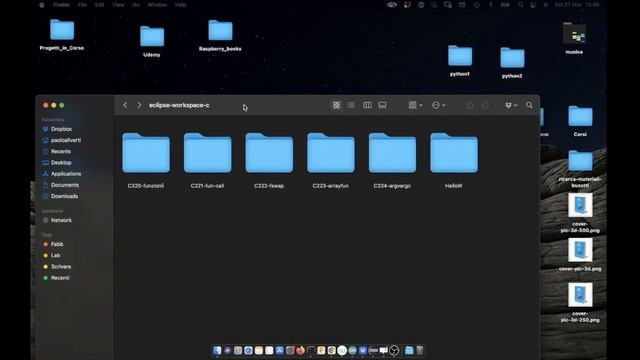
Task: Select cover-pic-3d-500.png on desktop
Action: click(x=580, y=206)
